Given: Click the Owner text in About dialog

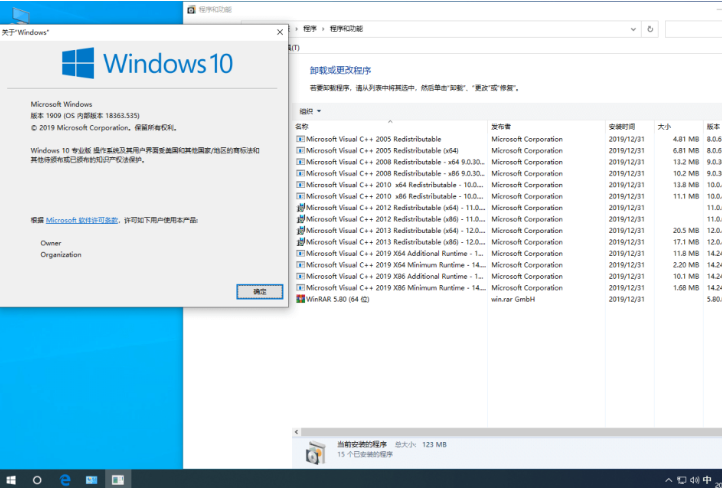Looking at the screenshot, I should [x=51, y=243].
